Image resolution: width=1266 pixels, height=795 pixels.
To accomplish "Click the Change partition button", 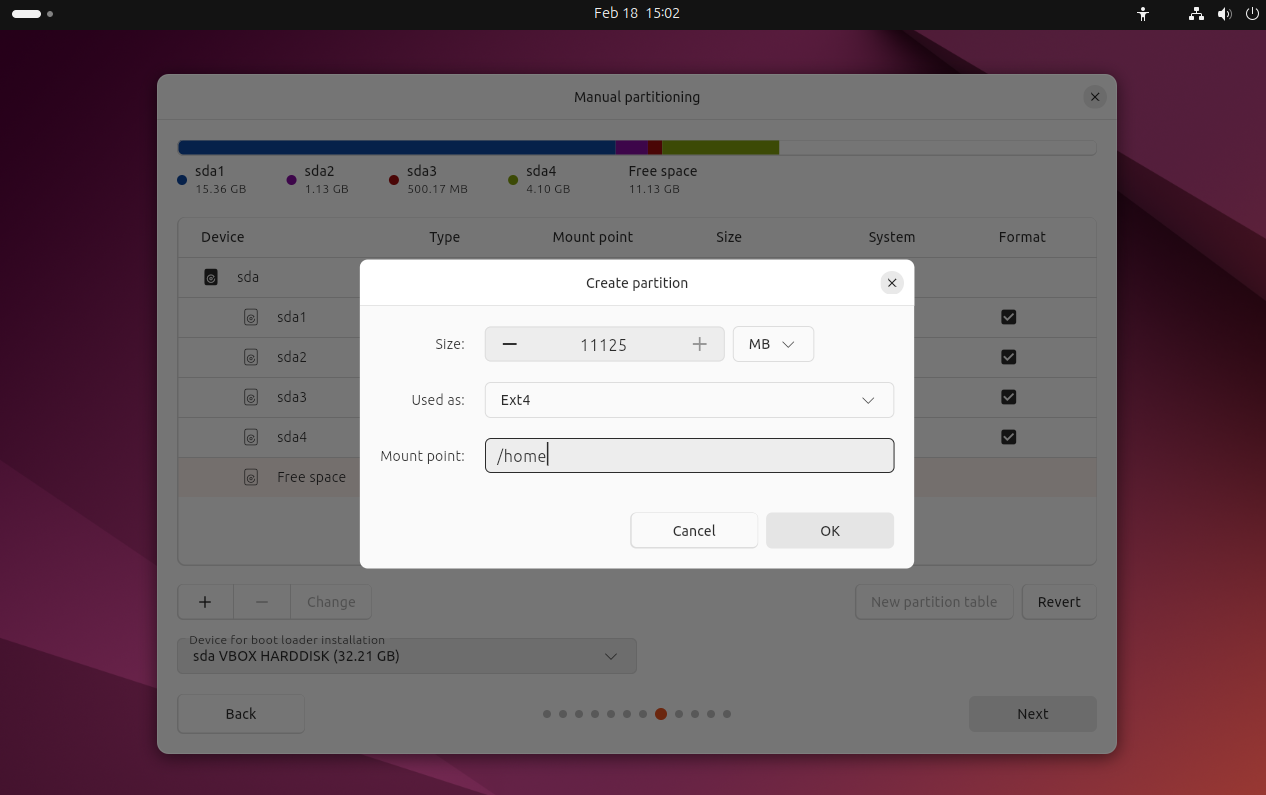I will (331, 602).
